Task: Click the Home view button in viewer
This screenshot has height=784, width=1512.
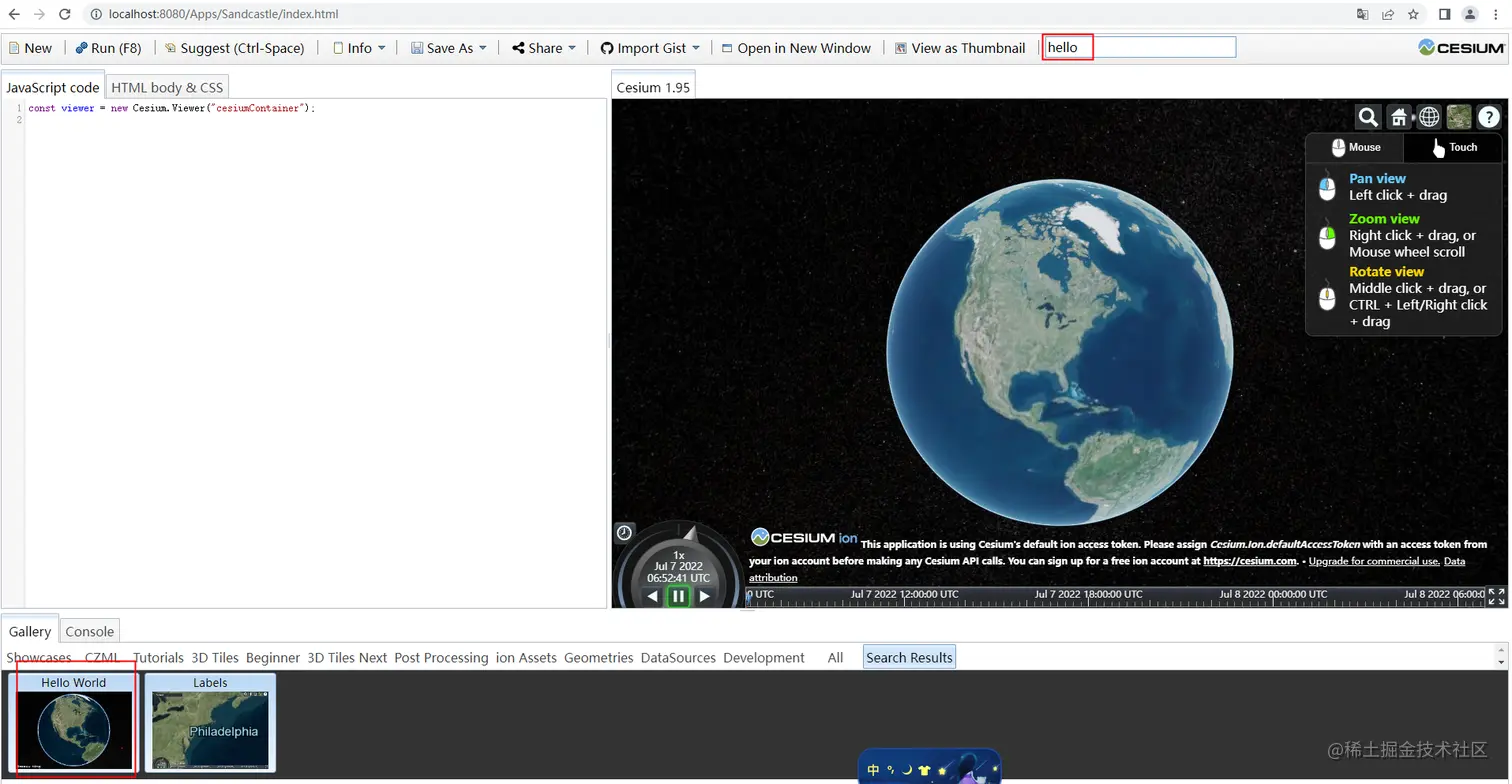Action: tap(1399, 117)
